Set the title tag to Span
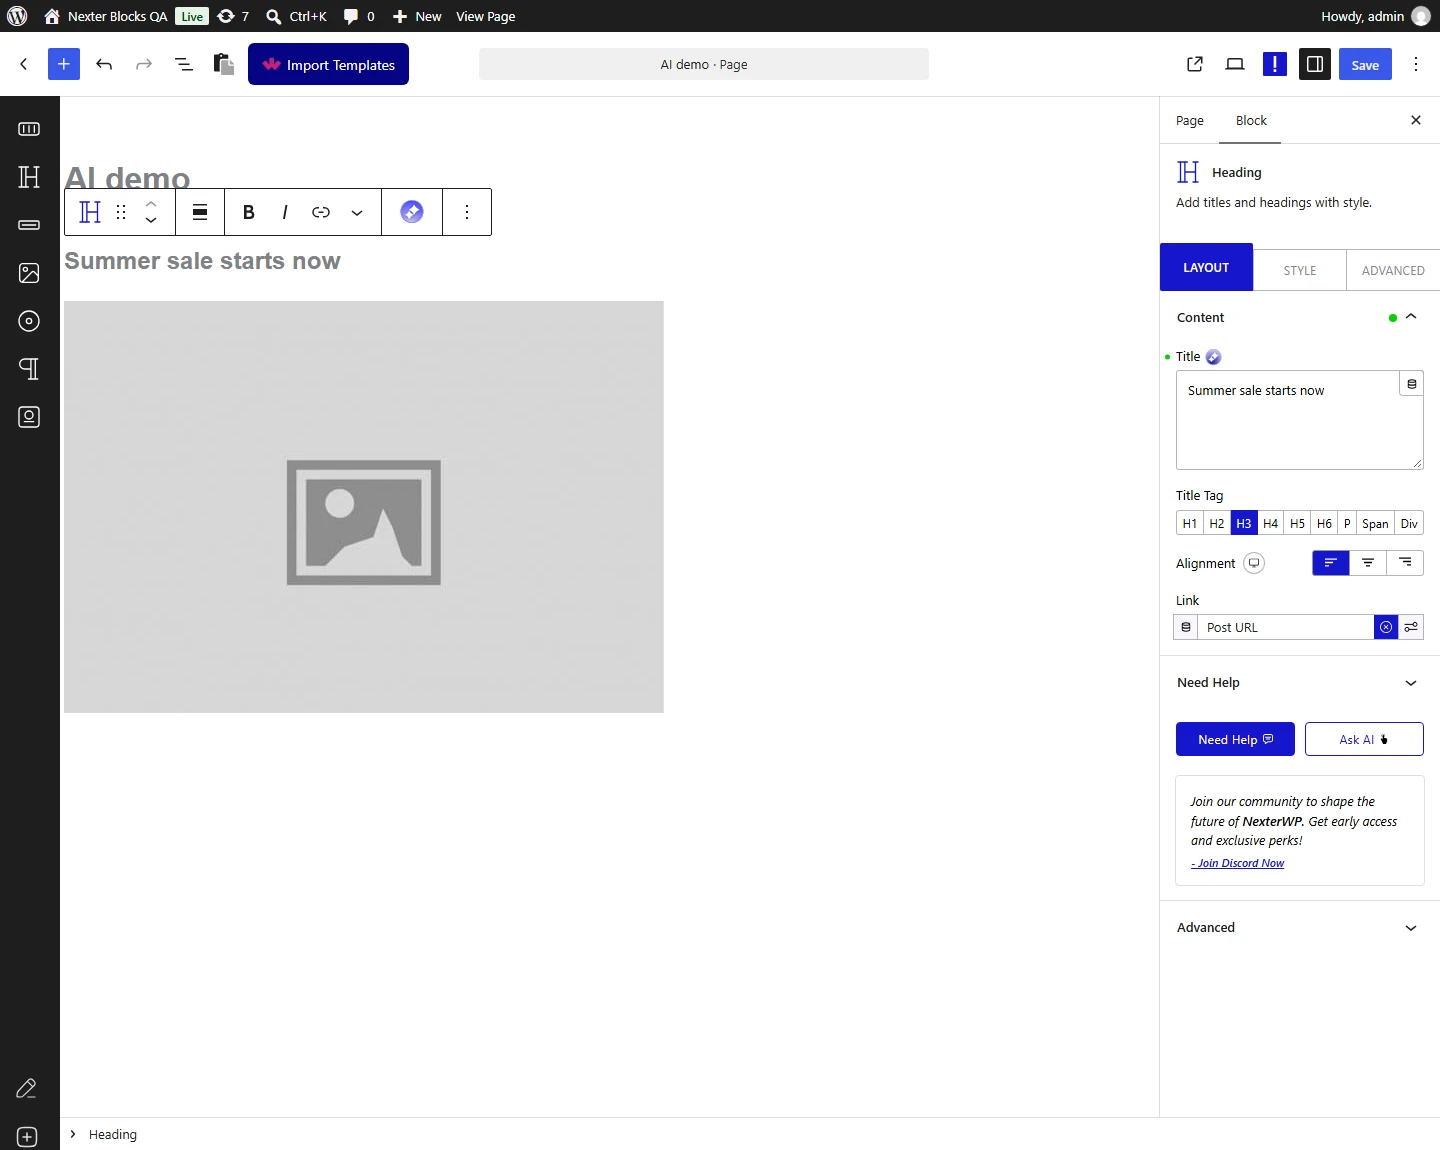Screen dimensions: 1440x1150 [1375, 523]
